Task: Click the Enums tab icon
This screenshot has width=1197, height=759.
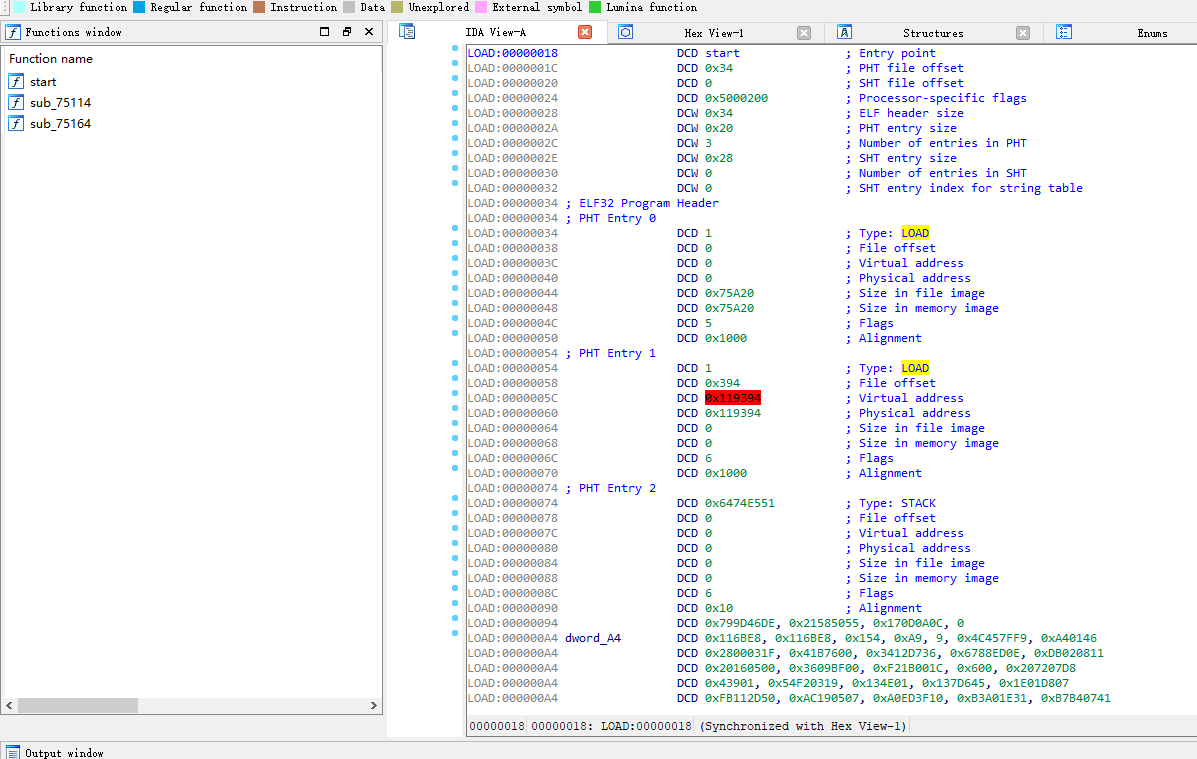Action: click(1063, 32)
